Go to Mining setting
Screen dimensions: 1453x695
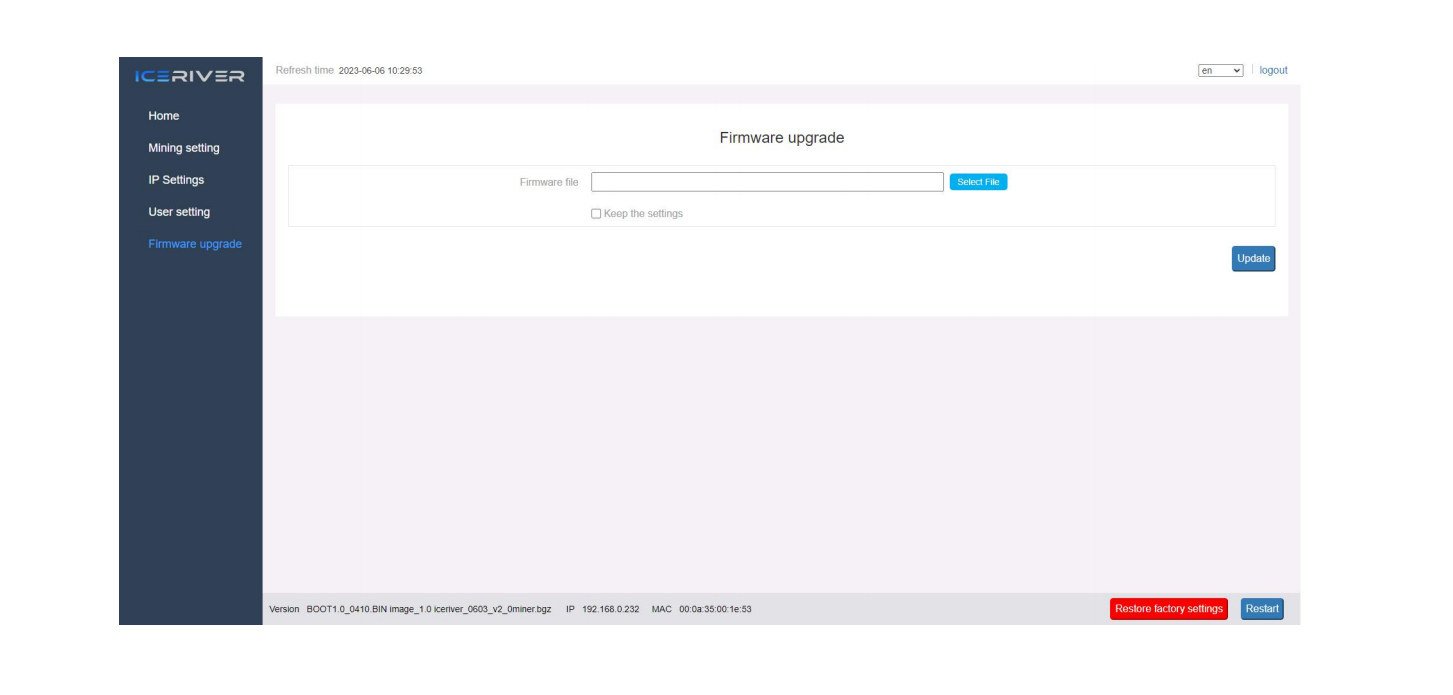pyautogui.click(x=184, y=148)
